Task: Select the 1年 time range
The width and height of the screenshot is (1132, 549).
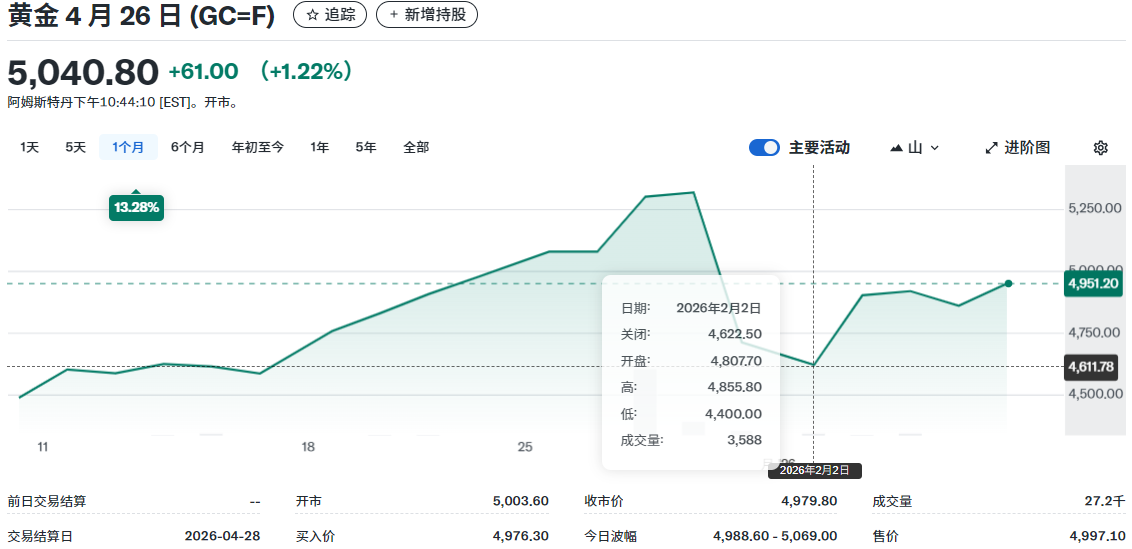Action: 320,147
